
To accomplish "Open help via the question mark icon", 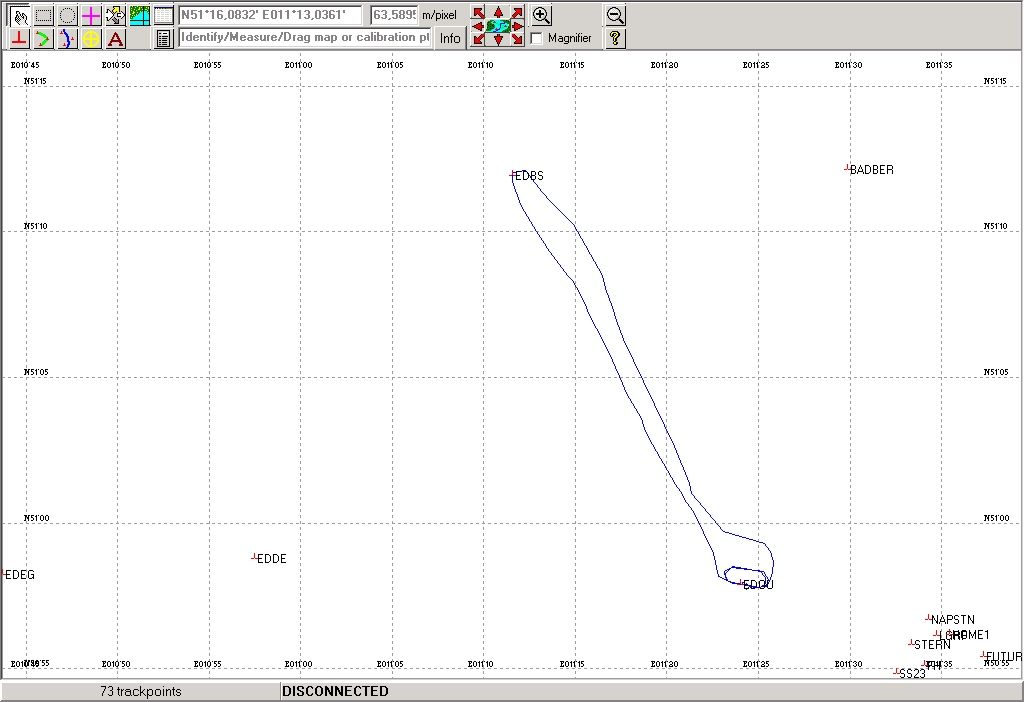I will tap(616, 38).
